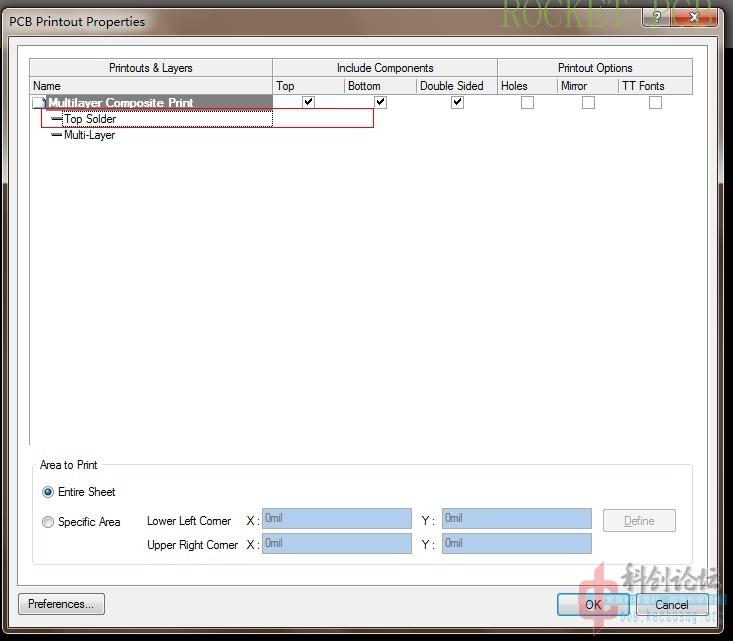Click the Multi-Layer layer icon
The height and width of the screenshot is (641, 733).
[x=57, y=135]
